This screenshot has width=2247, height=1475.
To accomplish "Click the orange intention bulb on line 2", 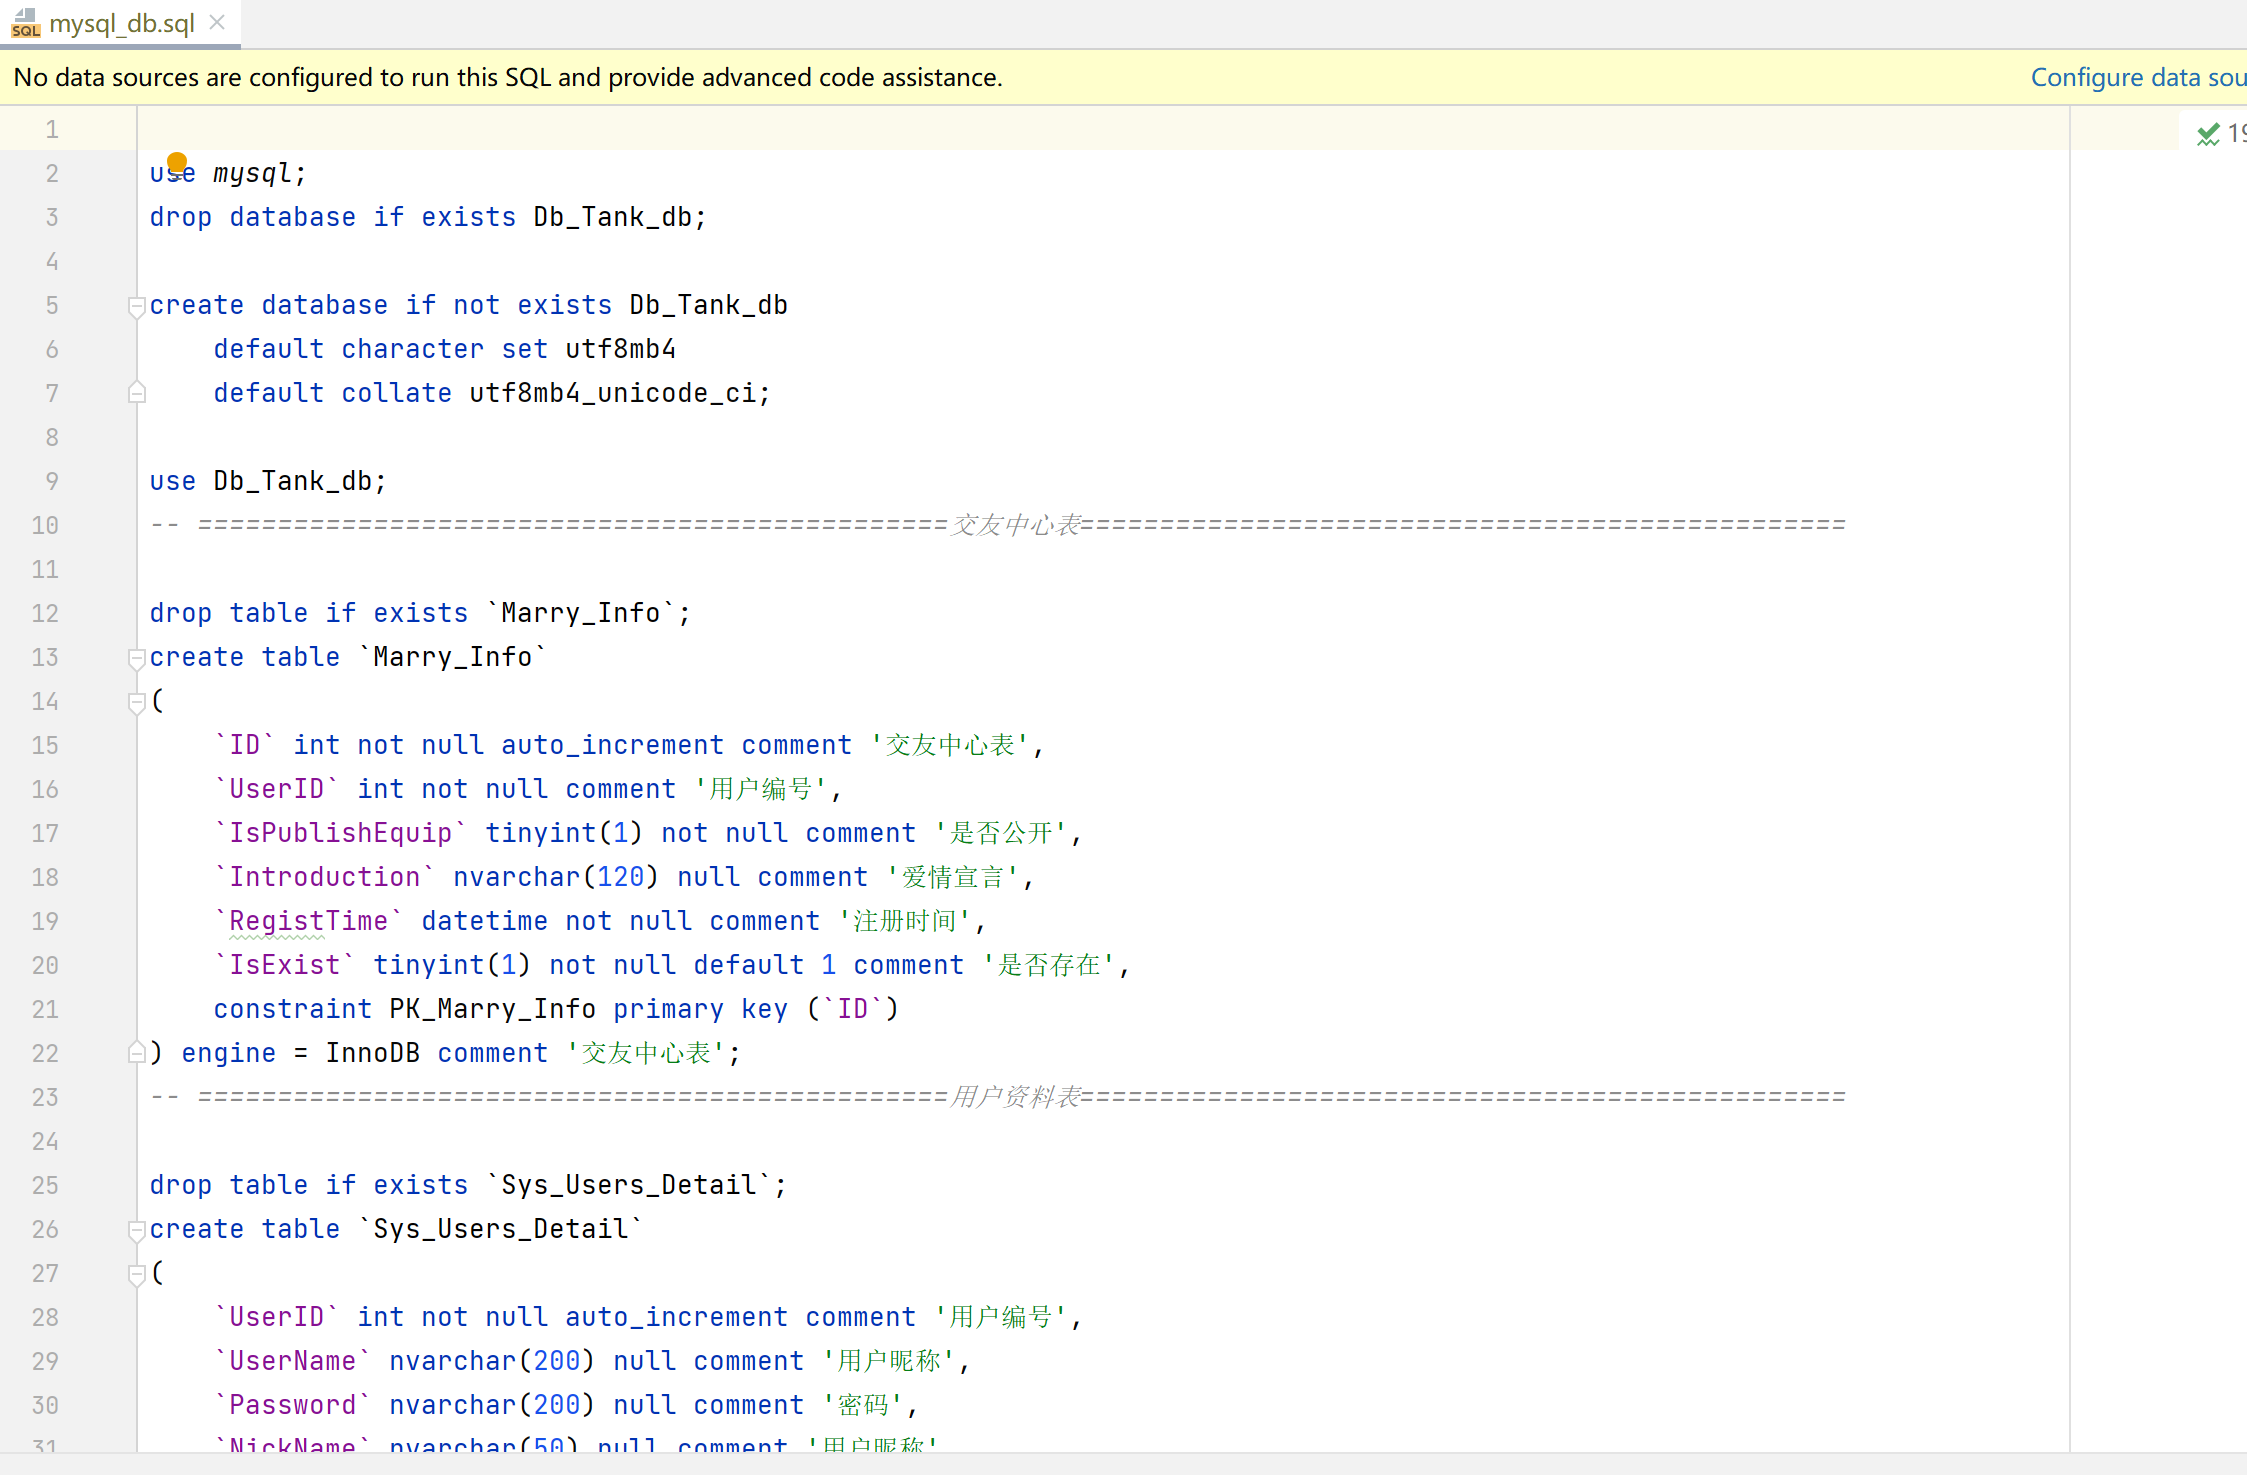I will (177, 161).
